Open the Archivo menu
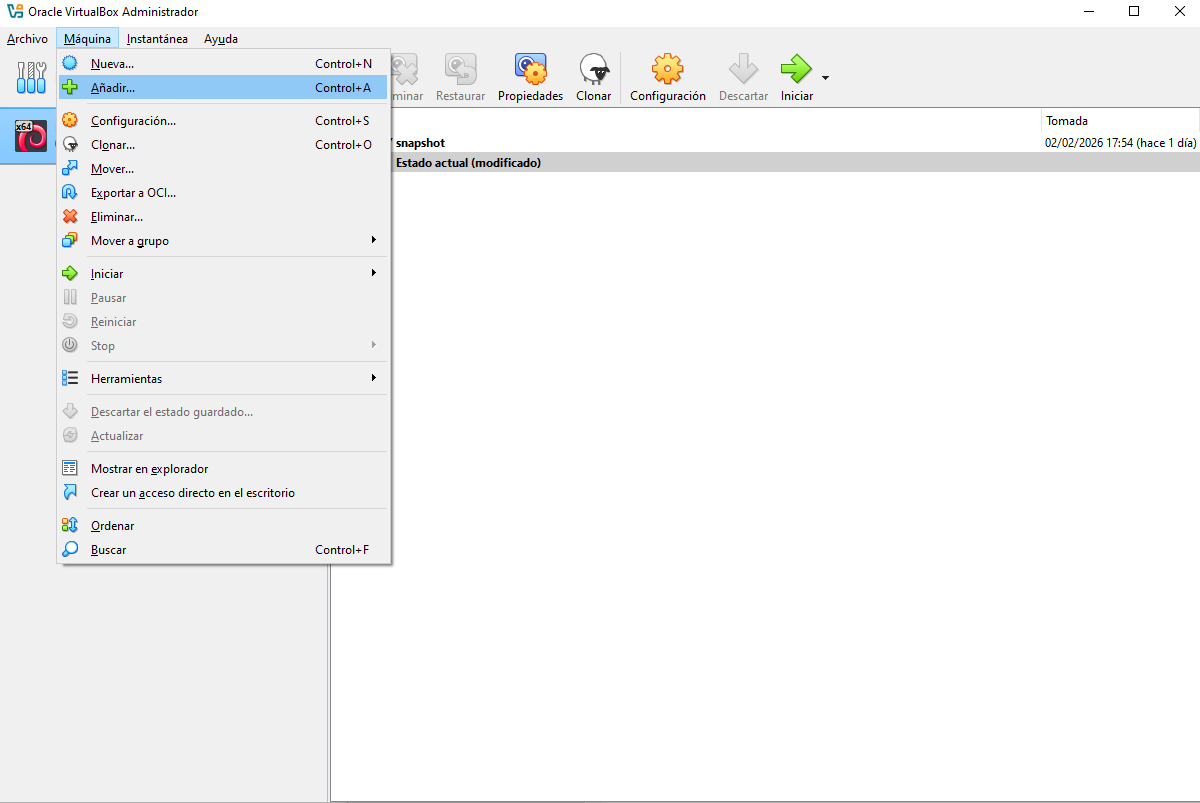1200x803 pixels. [27, 39]
